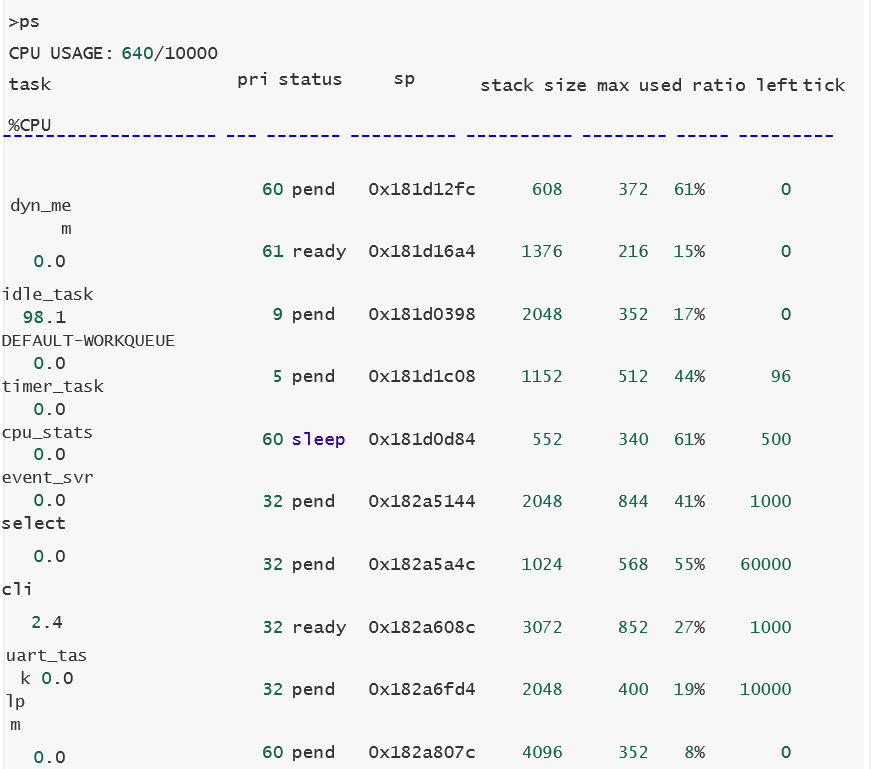
Task: Select task name 'event_svr'
Action: coord(48,478)
